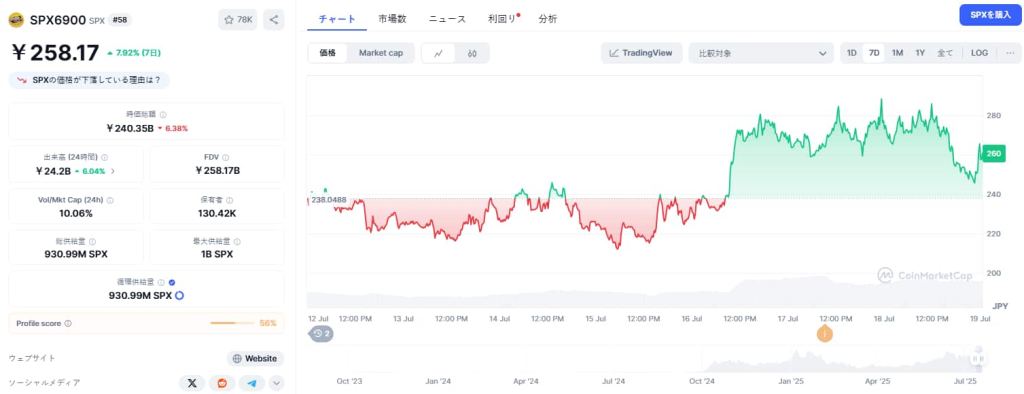Click the Profile score info icon

68,323
